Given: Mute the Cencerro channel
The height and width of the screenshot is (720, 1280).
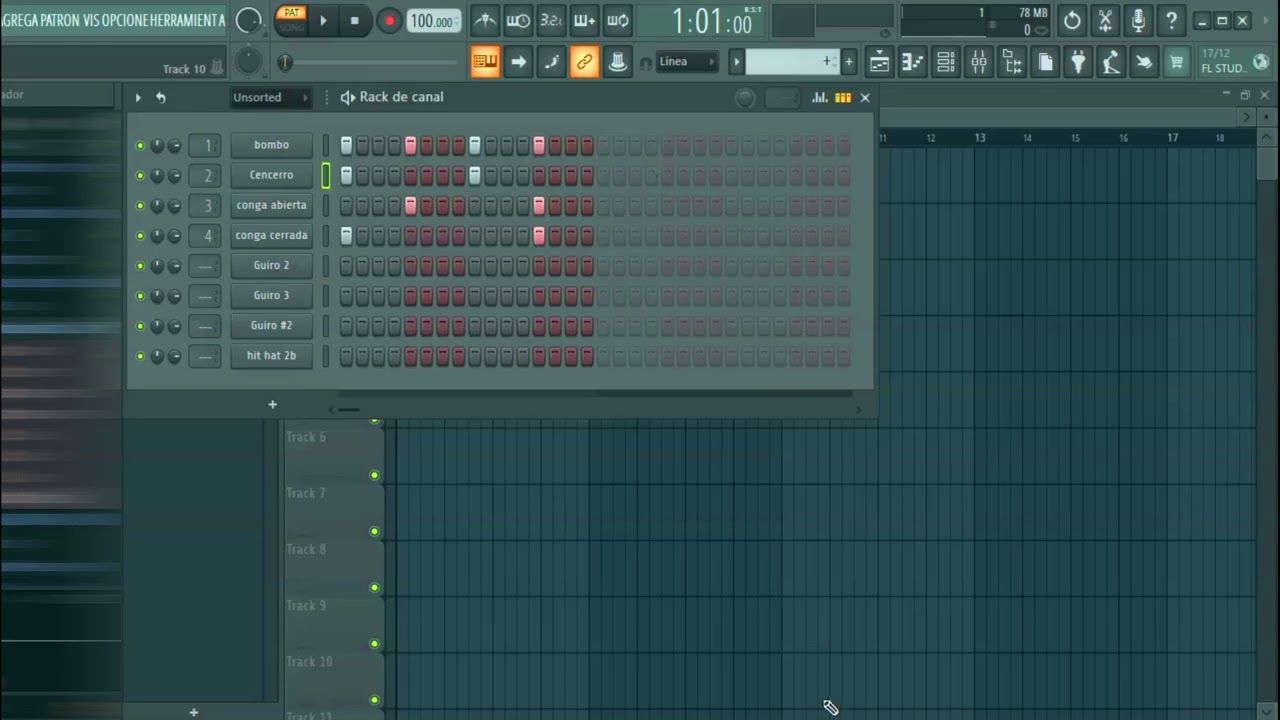Looking at the screenshot, I should point(140,176).
